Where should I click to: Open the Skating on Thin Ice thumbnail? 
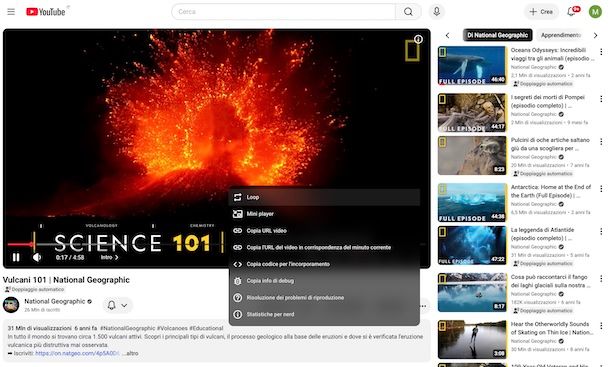click(472, 339)
